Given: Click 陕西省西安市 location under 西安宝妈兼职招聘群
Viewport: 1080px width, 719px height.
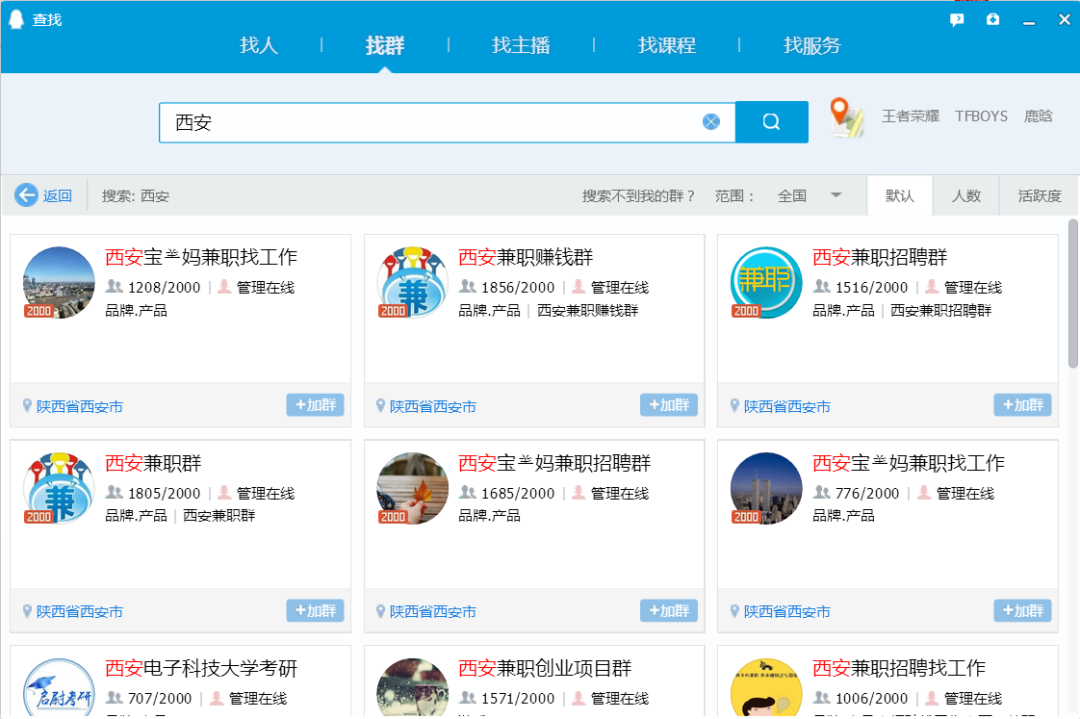Looking at the screenshot, I should [x=433, y=612].
